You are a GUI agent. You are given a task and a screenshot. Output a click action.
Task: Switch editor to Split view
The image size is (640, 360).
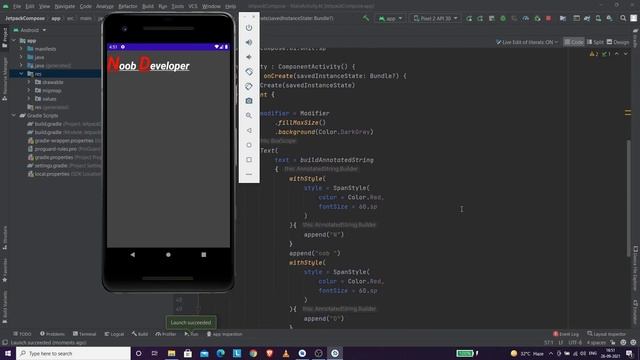click(x=595, y=42)
